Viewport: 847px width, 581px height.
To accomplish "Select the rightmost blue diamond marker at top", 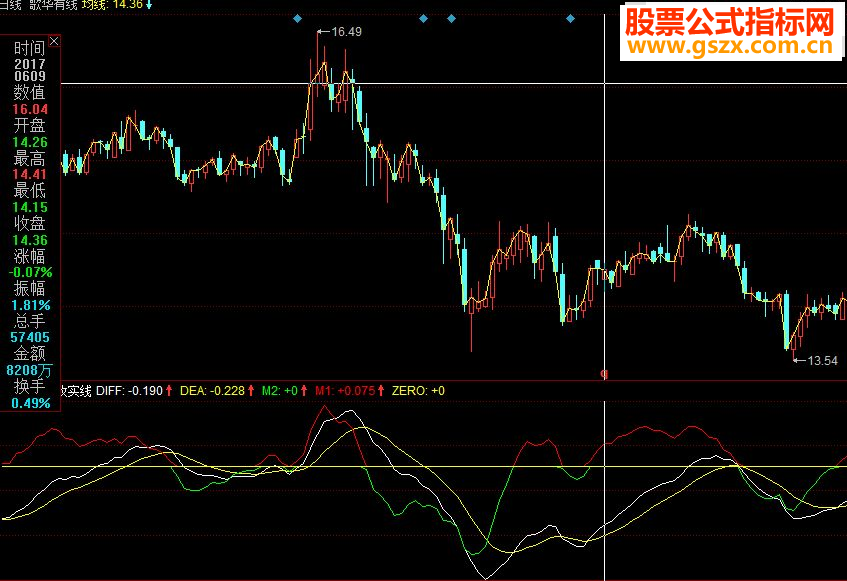I will [570, 19].
